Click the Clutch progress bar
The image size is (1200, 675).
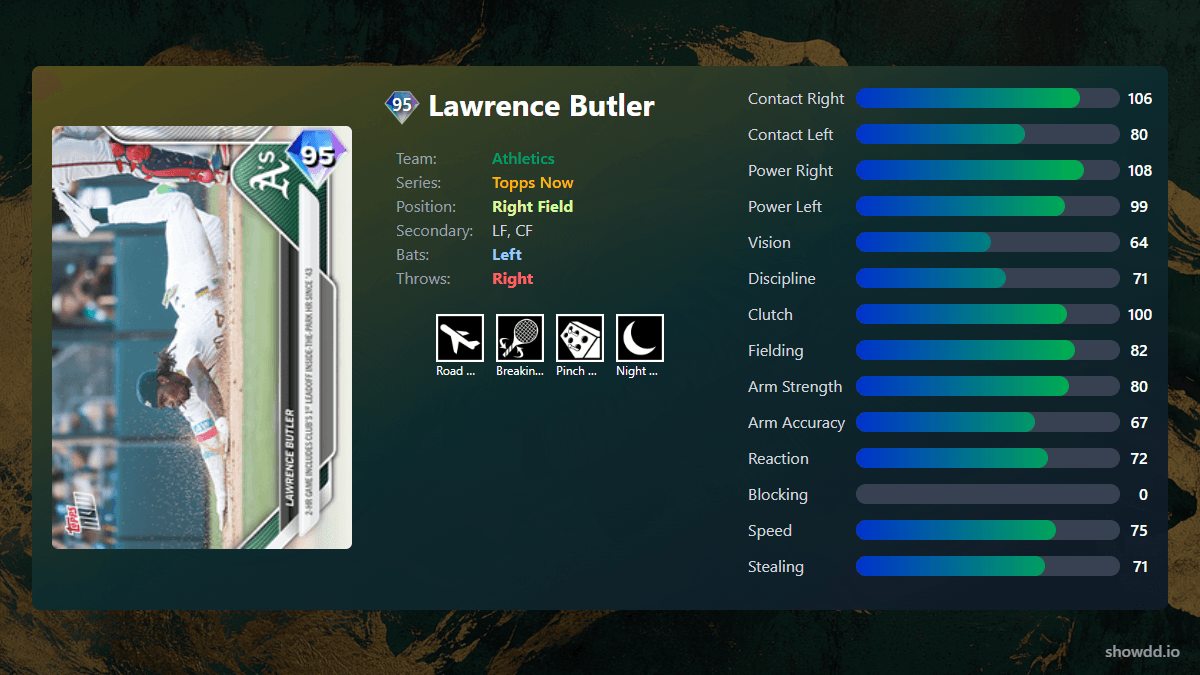pyautogui.click(x=988, y=314)
